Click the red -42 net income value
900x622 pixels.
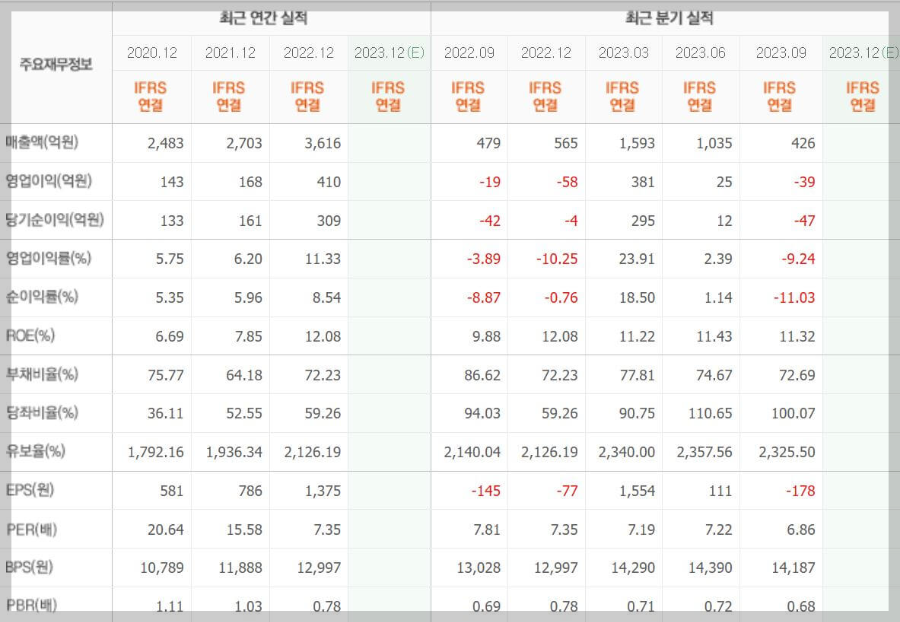(490, 220)
